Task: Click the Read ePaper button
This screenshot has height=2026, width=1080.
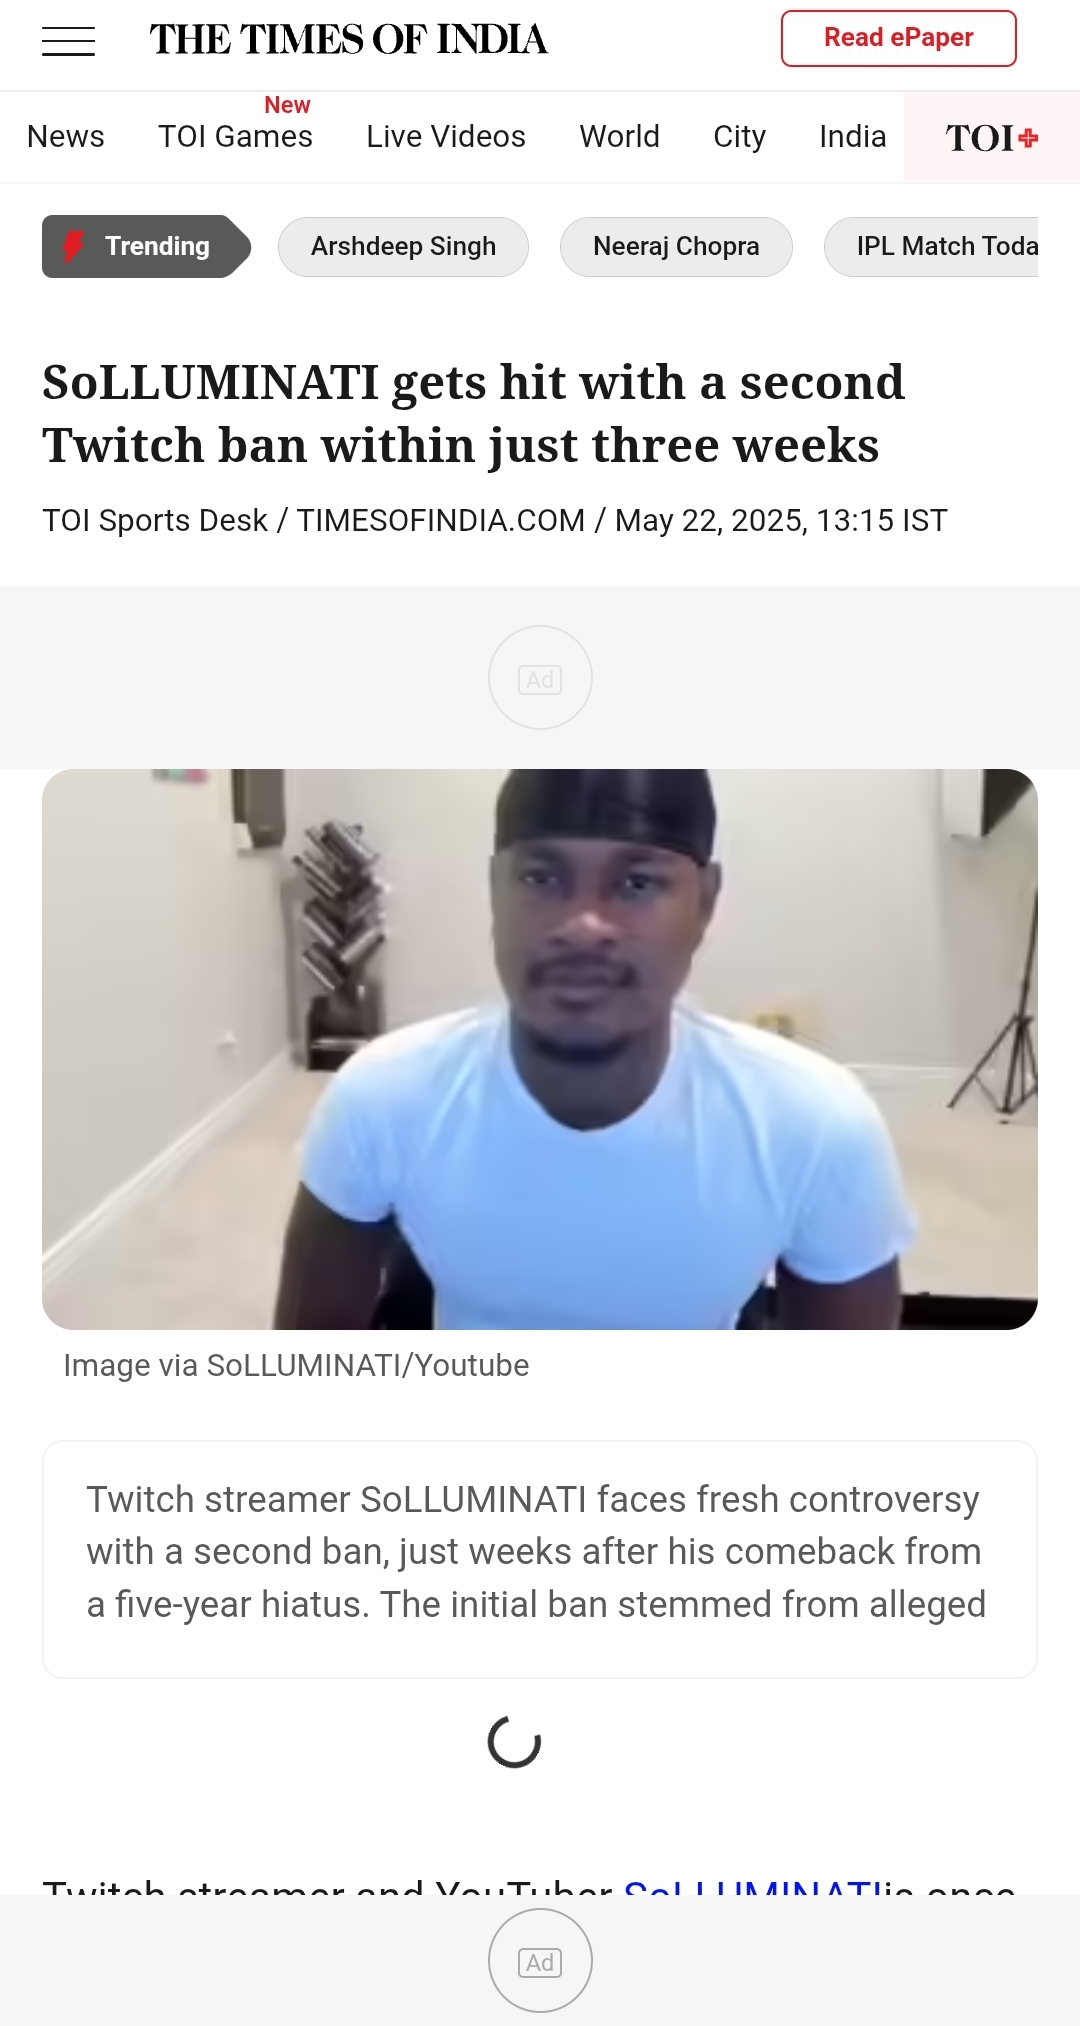Action: click(x=898, y=38)
